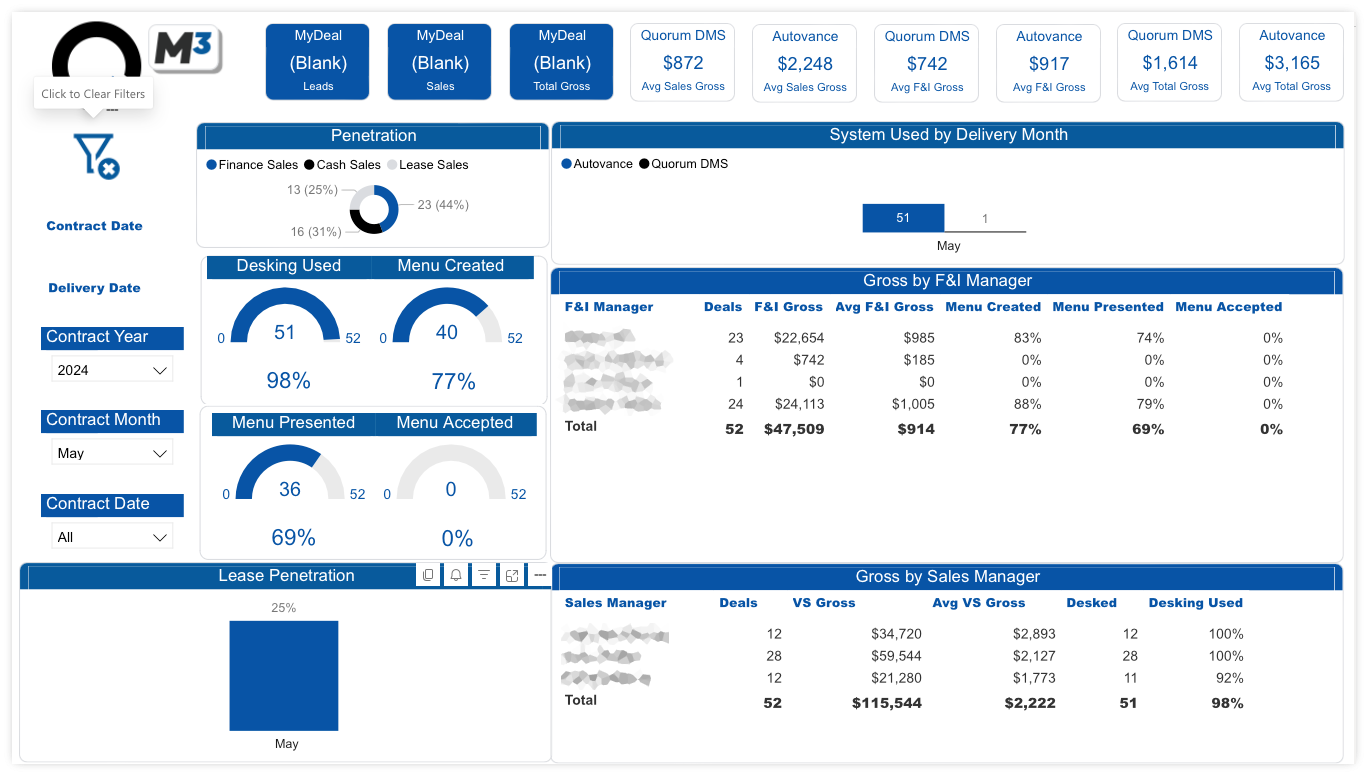1368x776 pixels.
Task: Click the Menu Accepted gauge
Action: tap(451, 474)
